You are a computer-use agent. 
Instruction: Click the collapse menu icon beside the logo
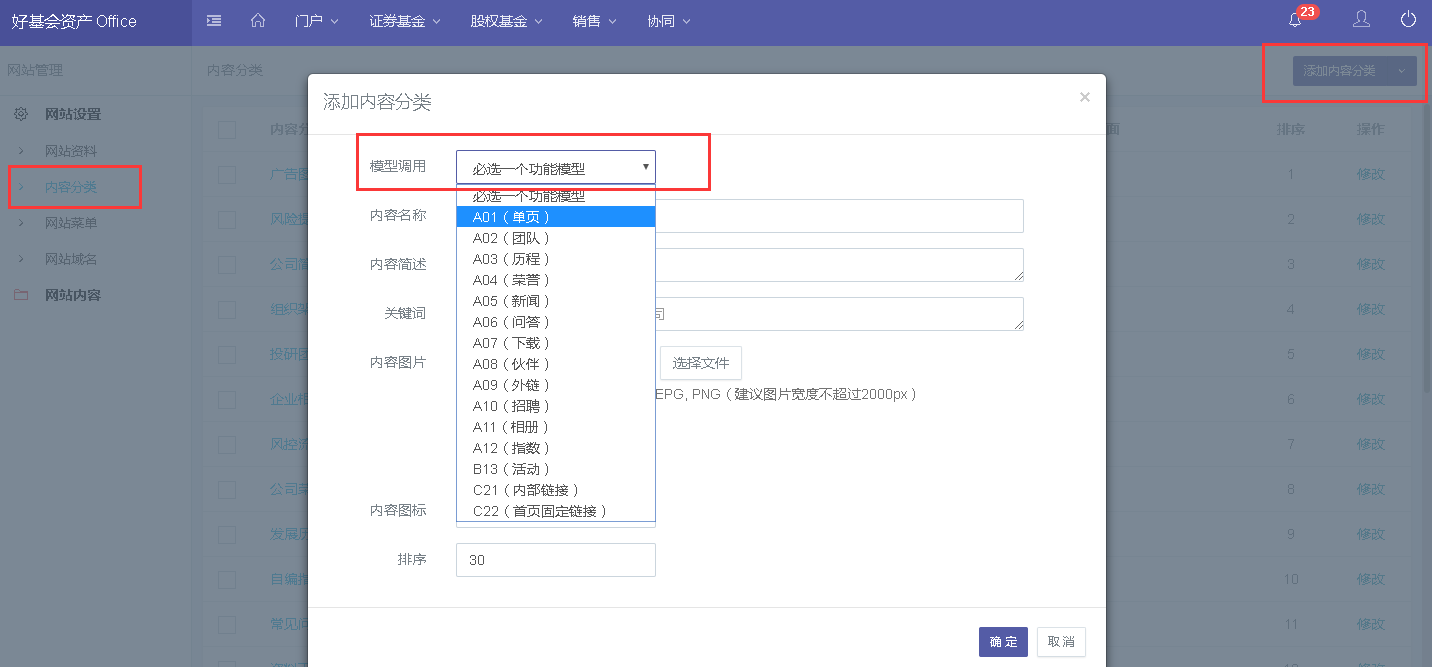click(213, 19)
